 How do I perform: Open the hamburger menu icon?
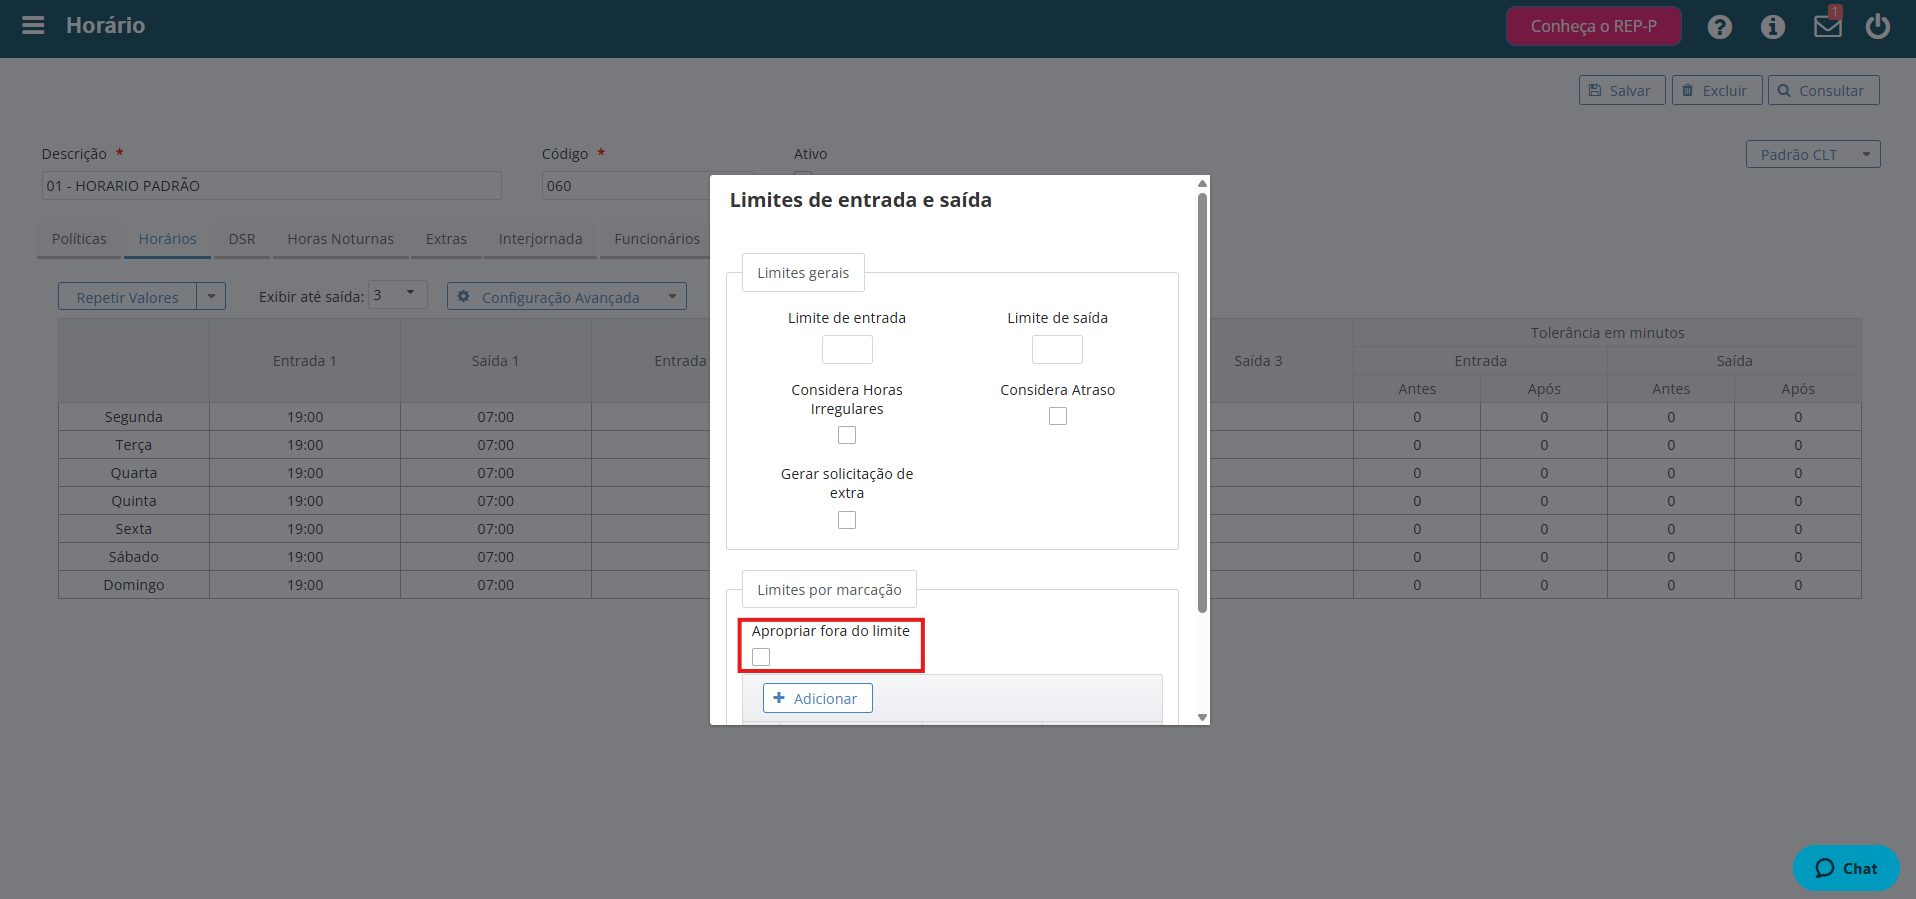click(33, 25)
